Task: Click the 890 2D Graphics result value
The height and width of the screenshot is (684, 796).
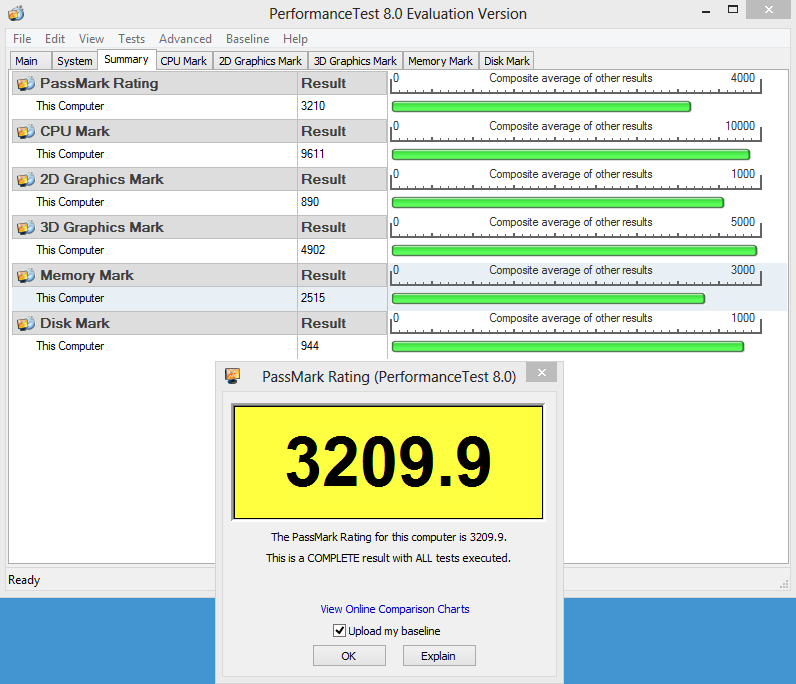Action: [310, 202]
